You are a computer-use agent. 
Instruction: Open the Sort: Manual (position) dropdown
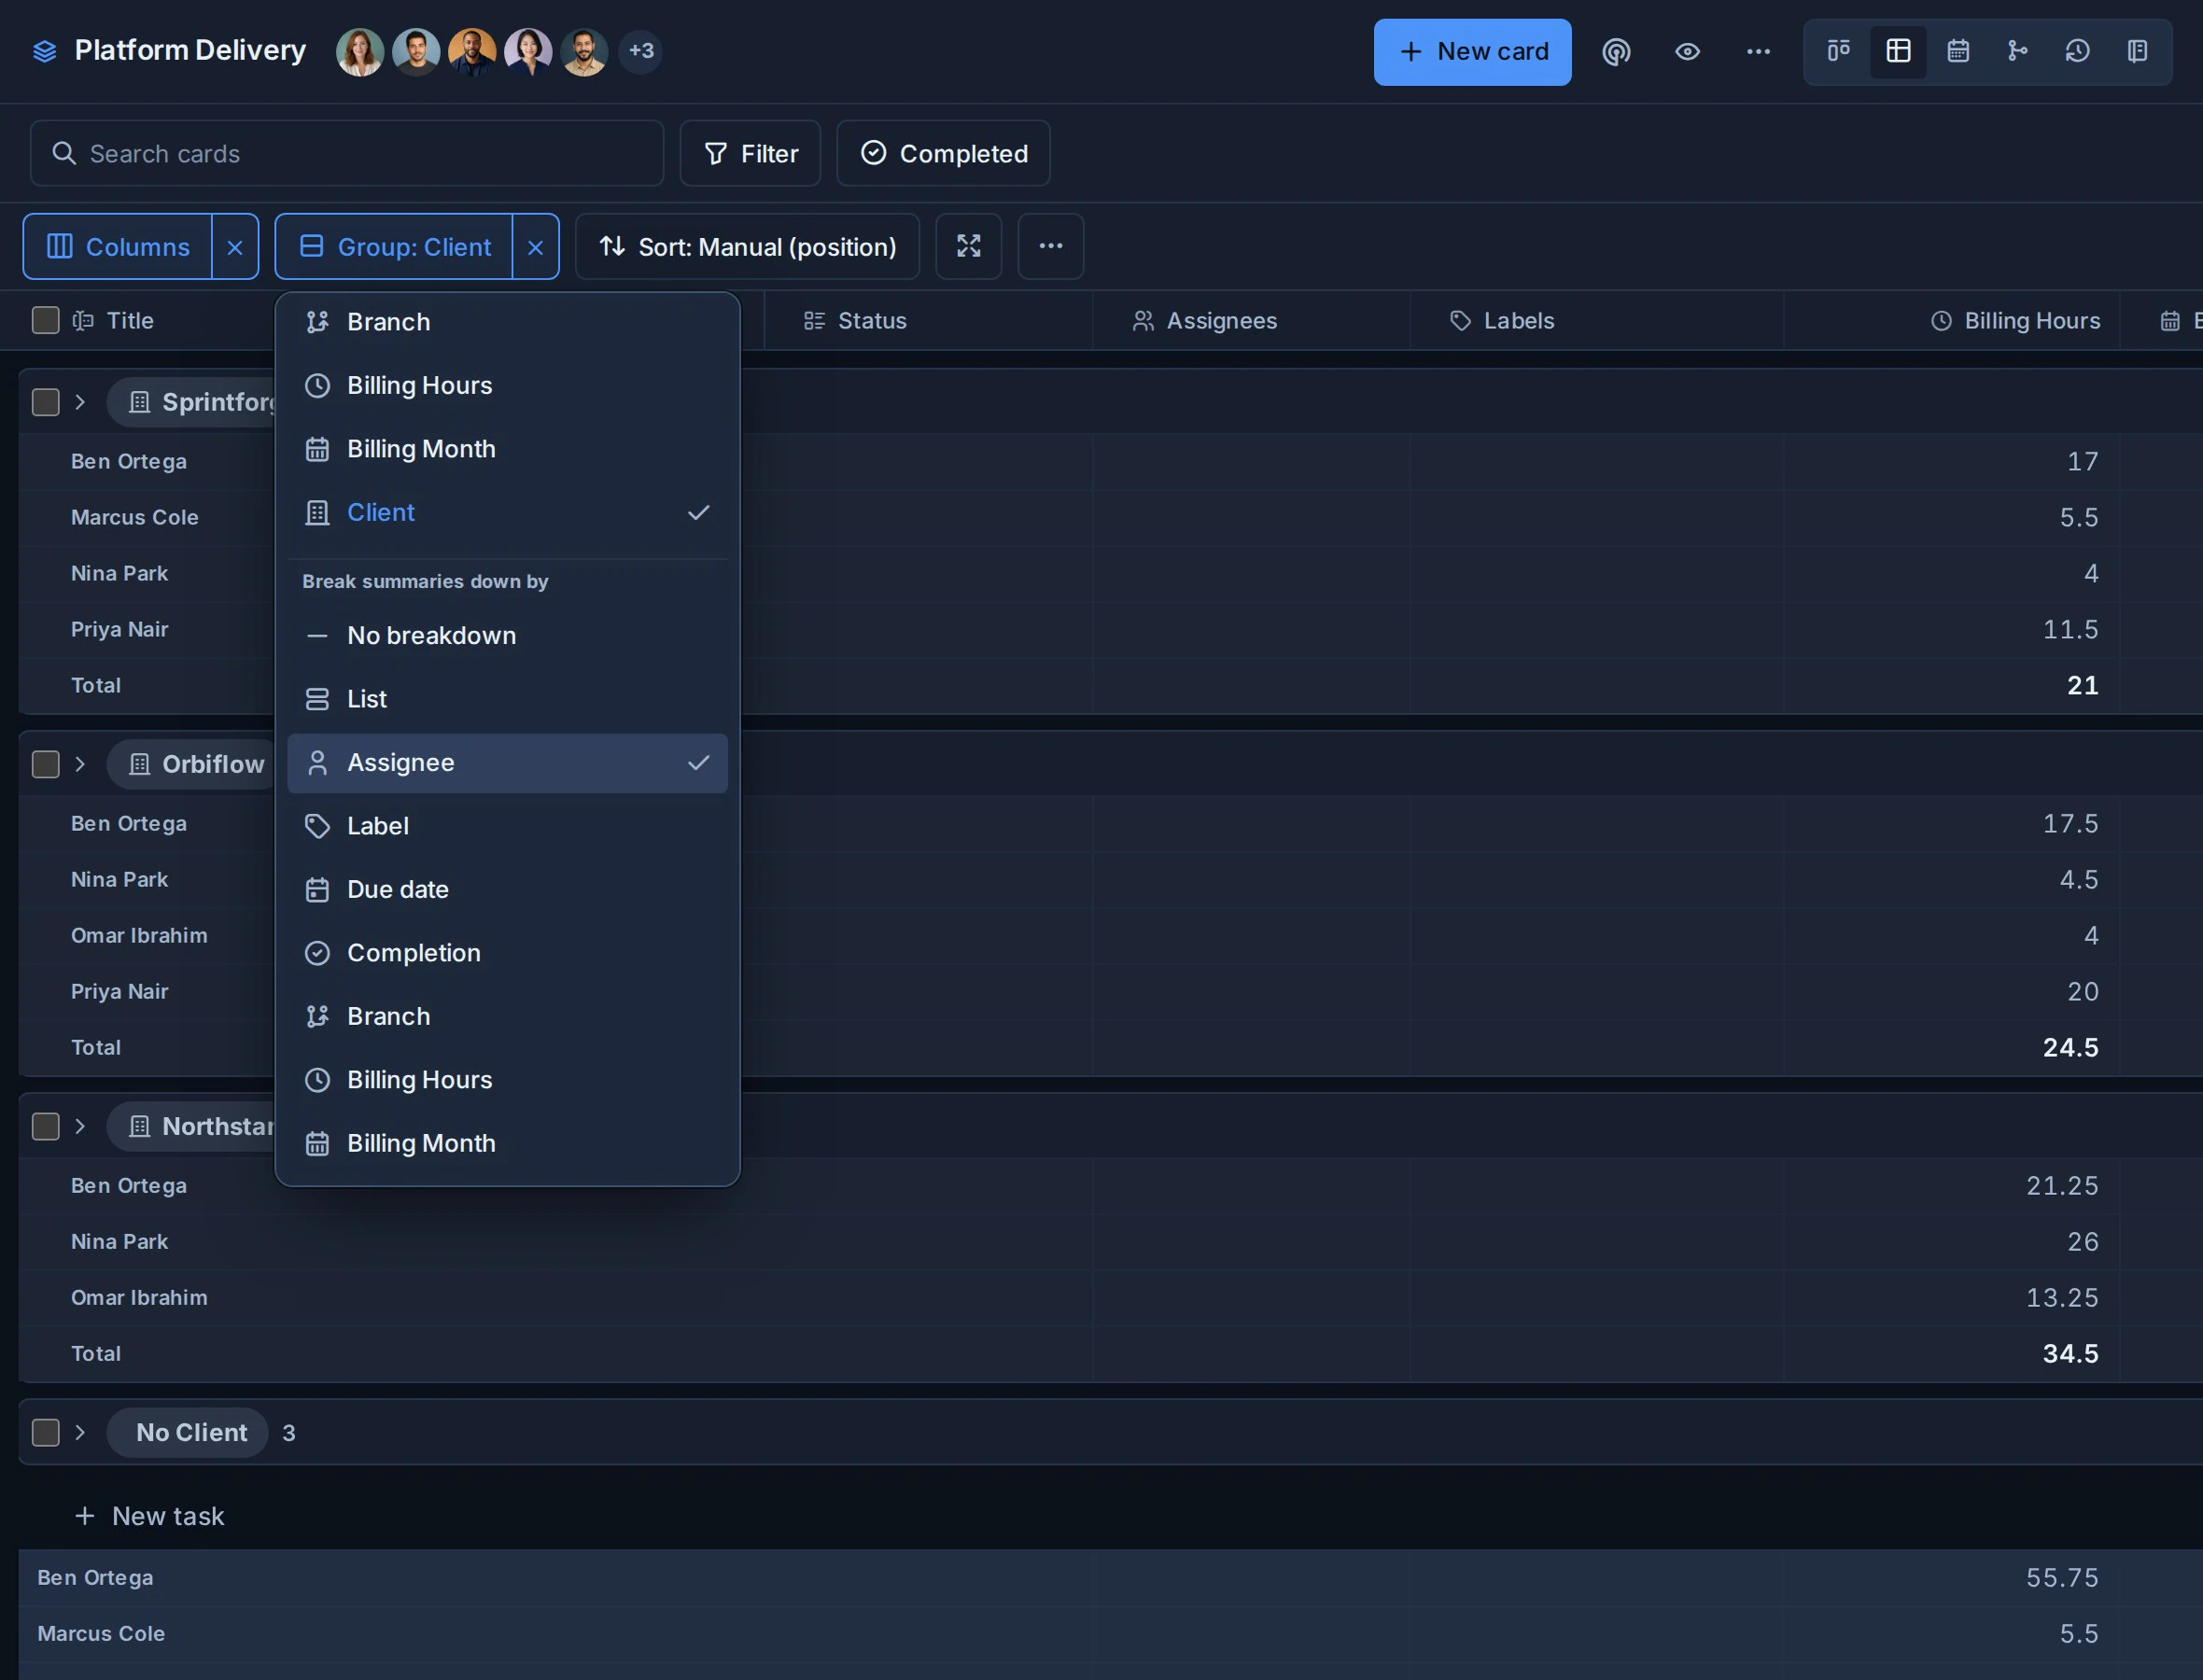tap(747, 246)
